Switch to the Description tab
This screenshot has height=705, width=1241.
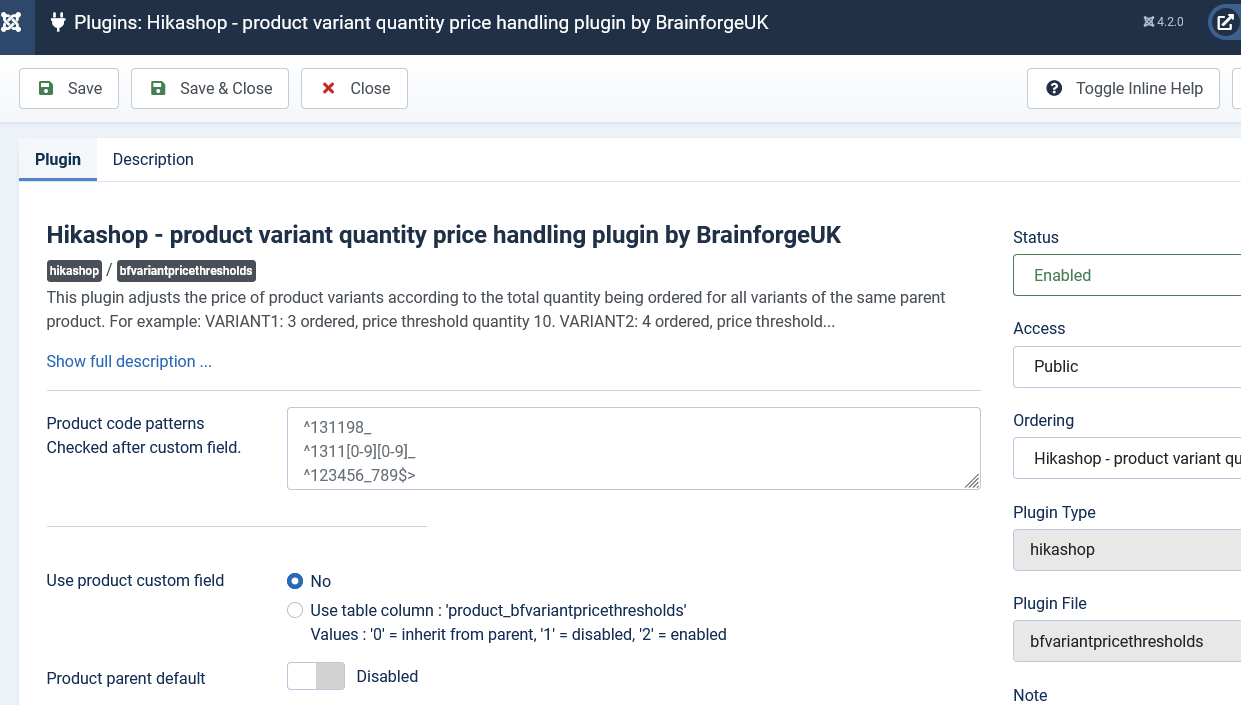pyautogui.click(x=153, y=159)
